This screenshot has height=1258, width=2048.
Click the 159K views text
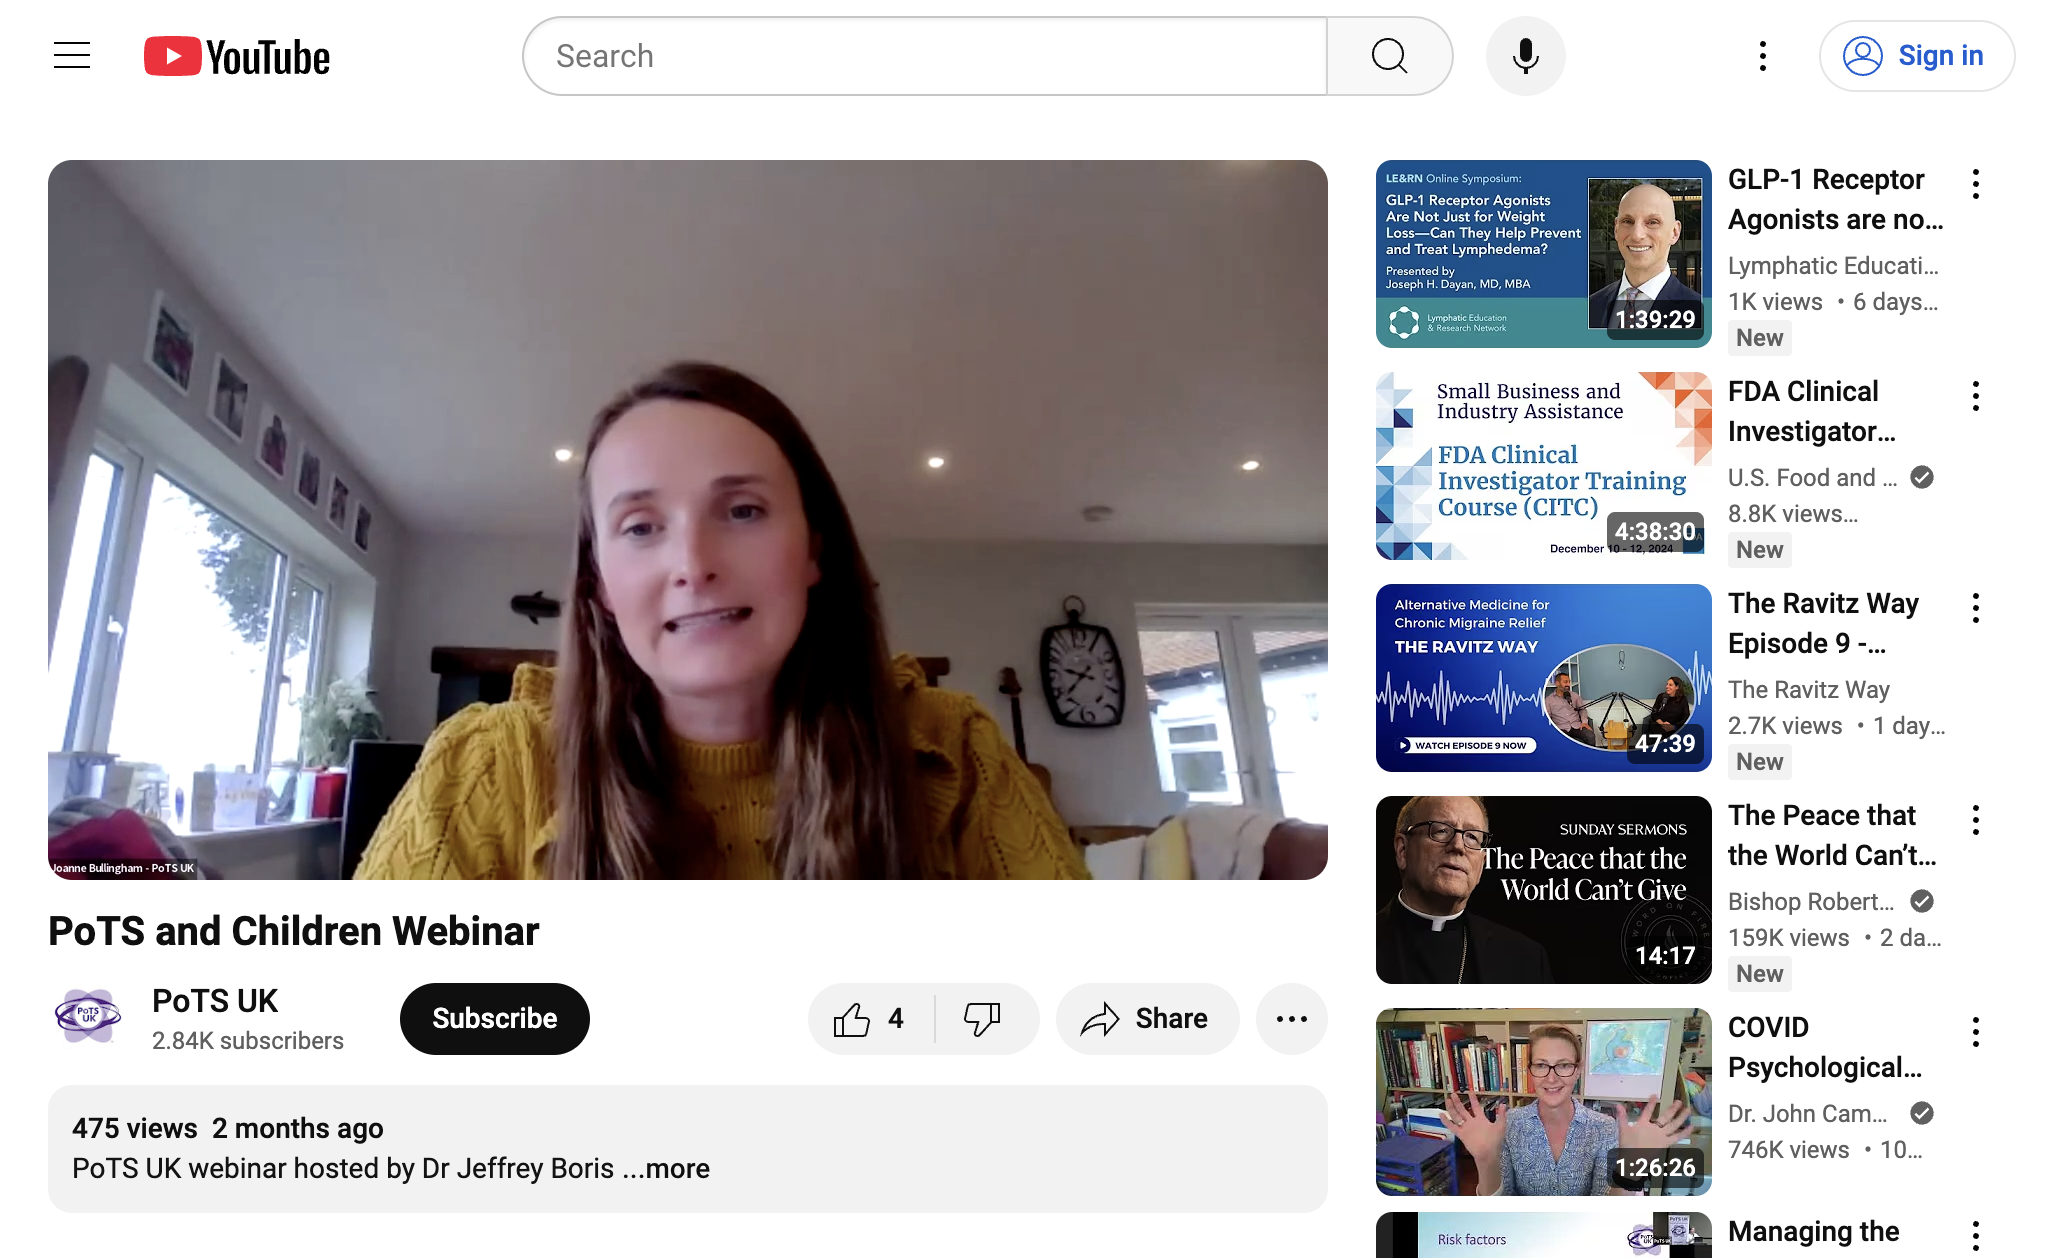(1789, 938)
